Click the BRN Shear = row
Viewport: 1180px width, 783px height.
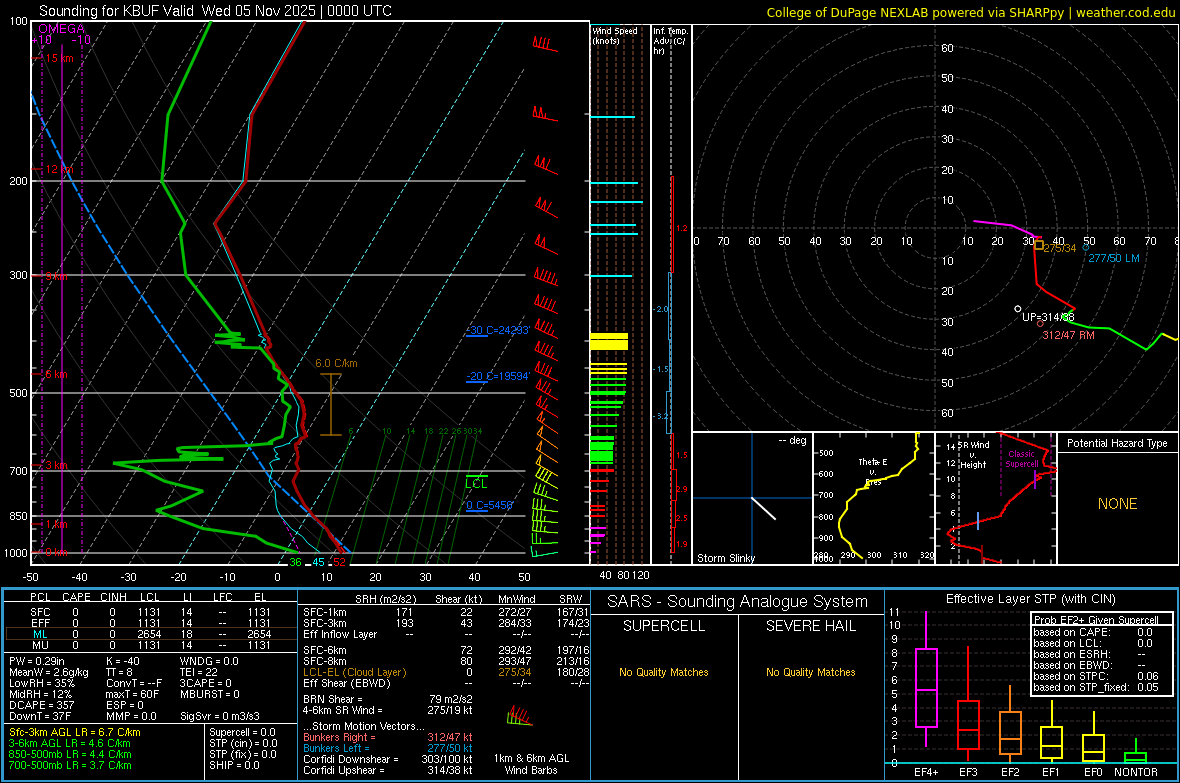(x=388, y=699)
